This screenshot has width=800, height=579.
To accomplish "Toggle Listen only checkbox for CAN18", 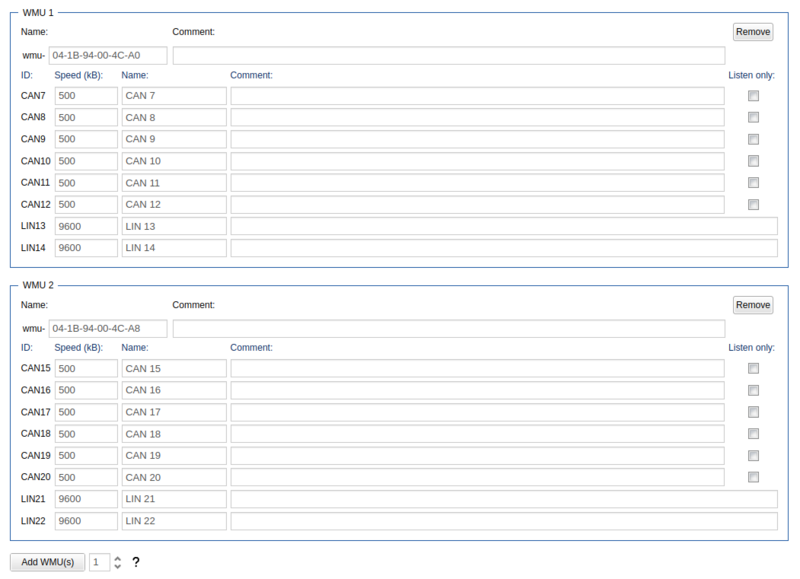I will tap(753, 433).
